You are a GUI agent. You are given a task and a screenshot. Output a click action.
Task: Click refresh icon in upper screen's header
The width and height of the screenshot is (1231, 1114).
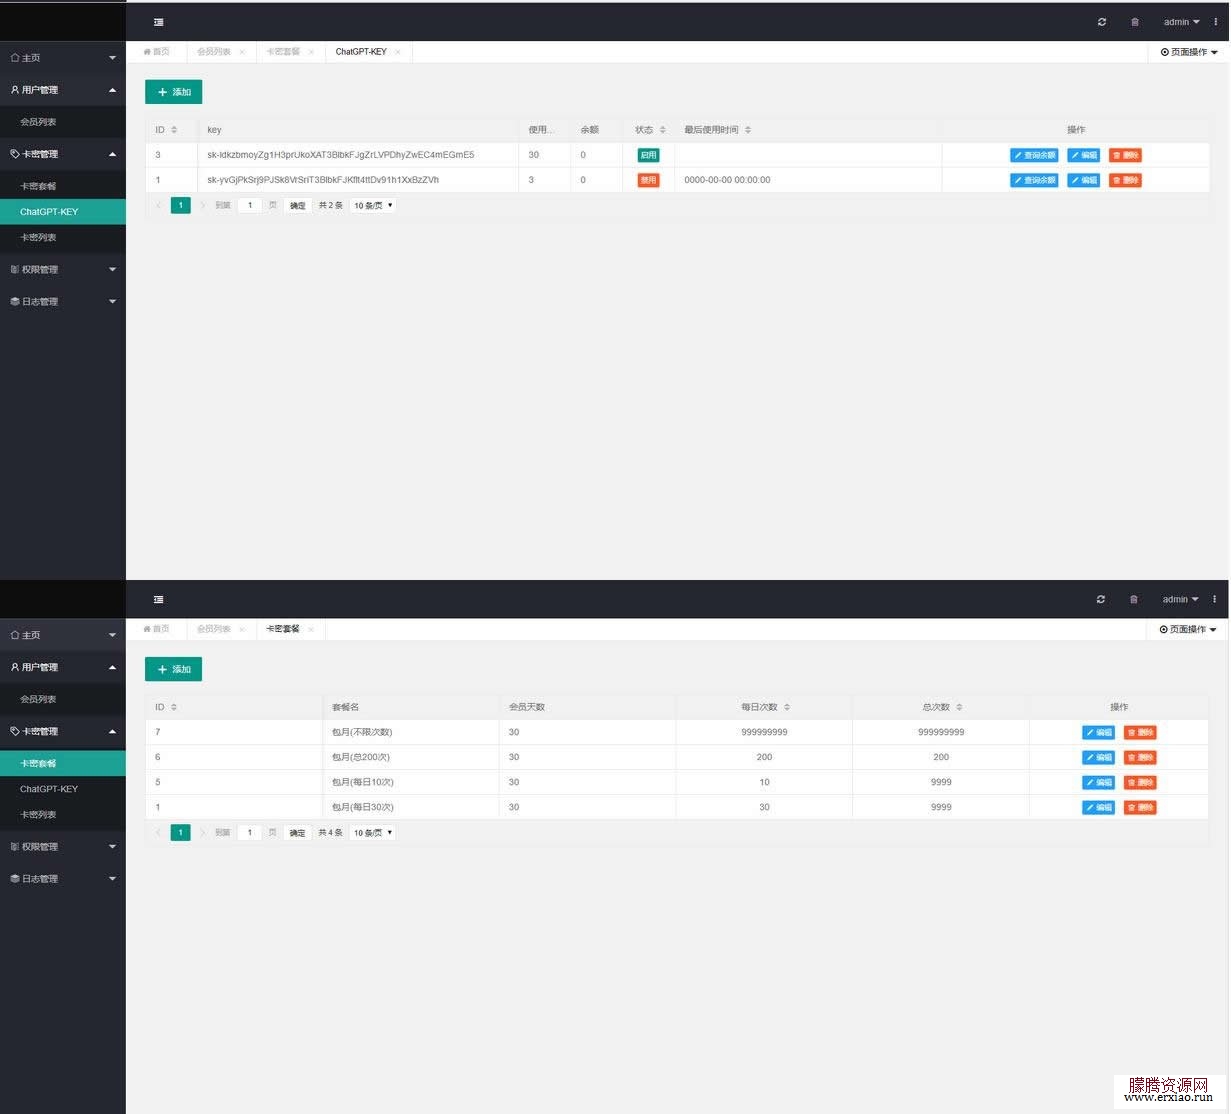pyautogui.click(x=1102, y=22)
